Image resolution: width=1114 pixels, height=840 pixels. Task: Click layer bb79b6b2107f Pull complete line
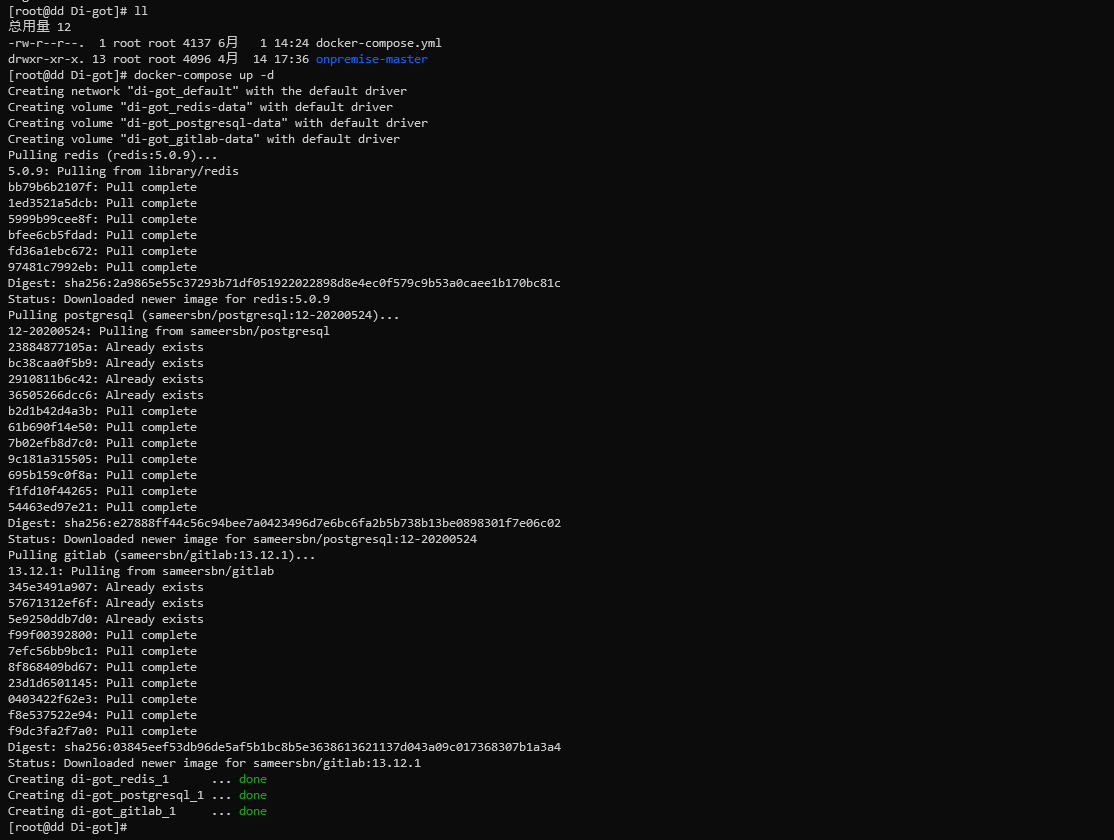[x=102, y=187]
